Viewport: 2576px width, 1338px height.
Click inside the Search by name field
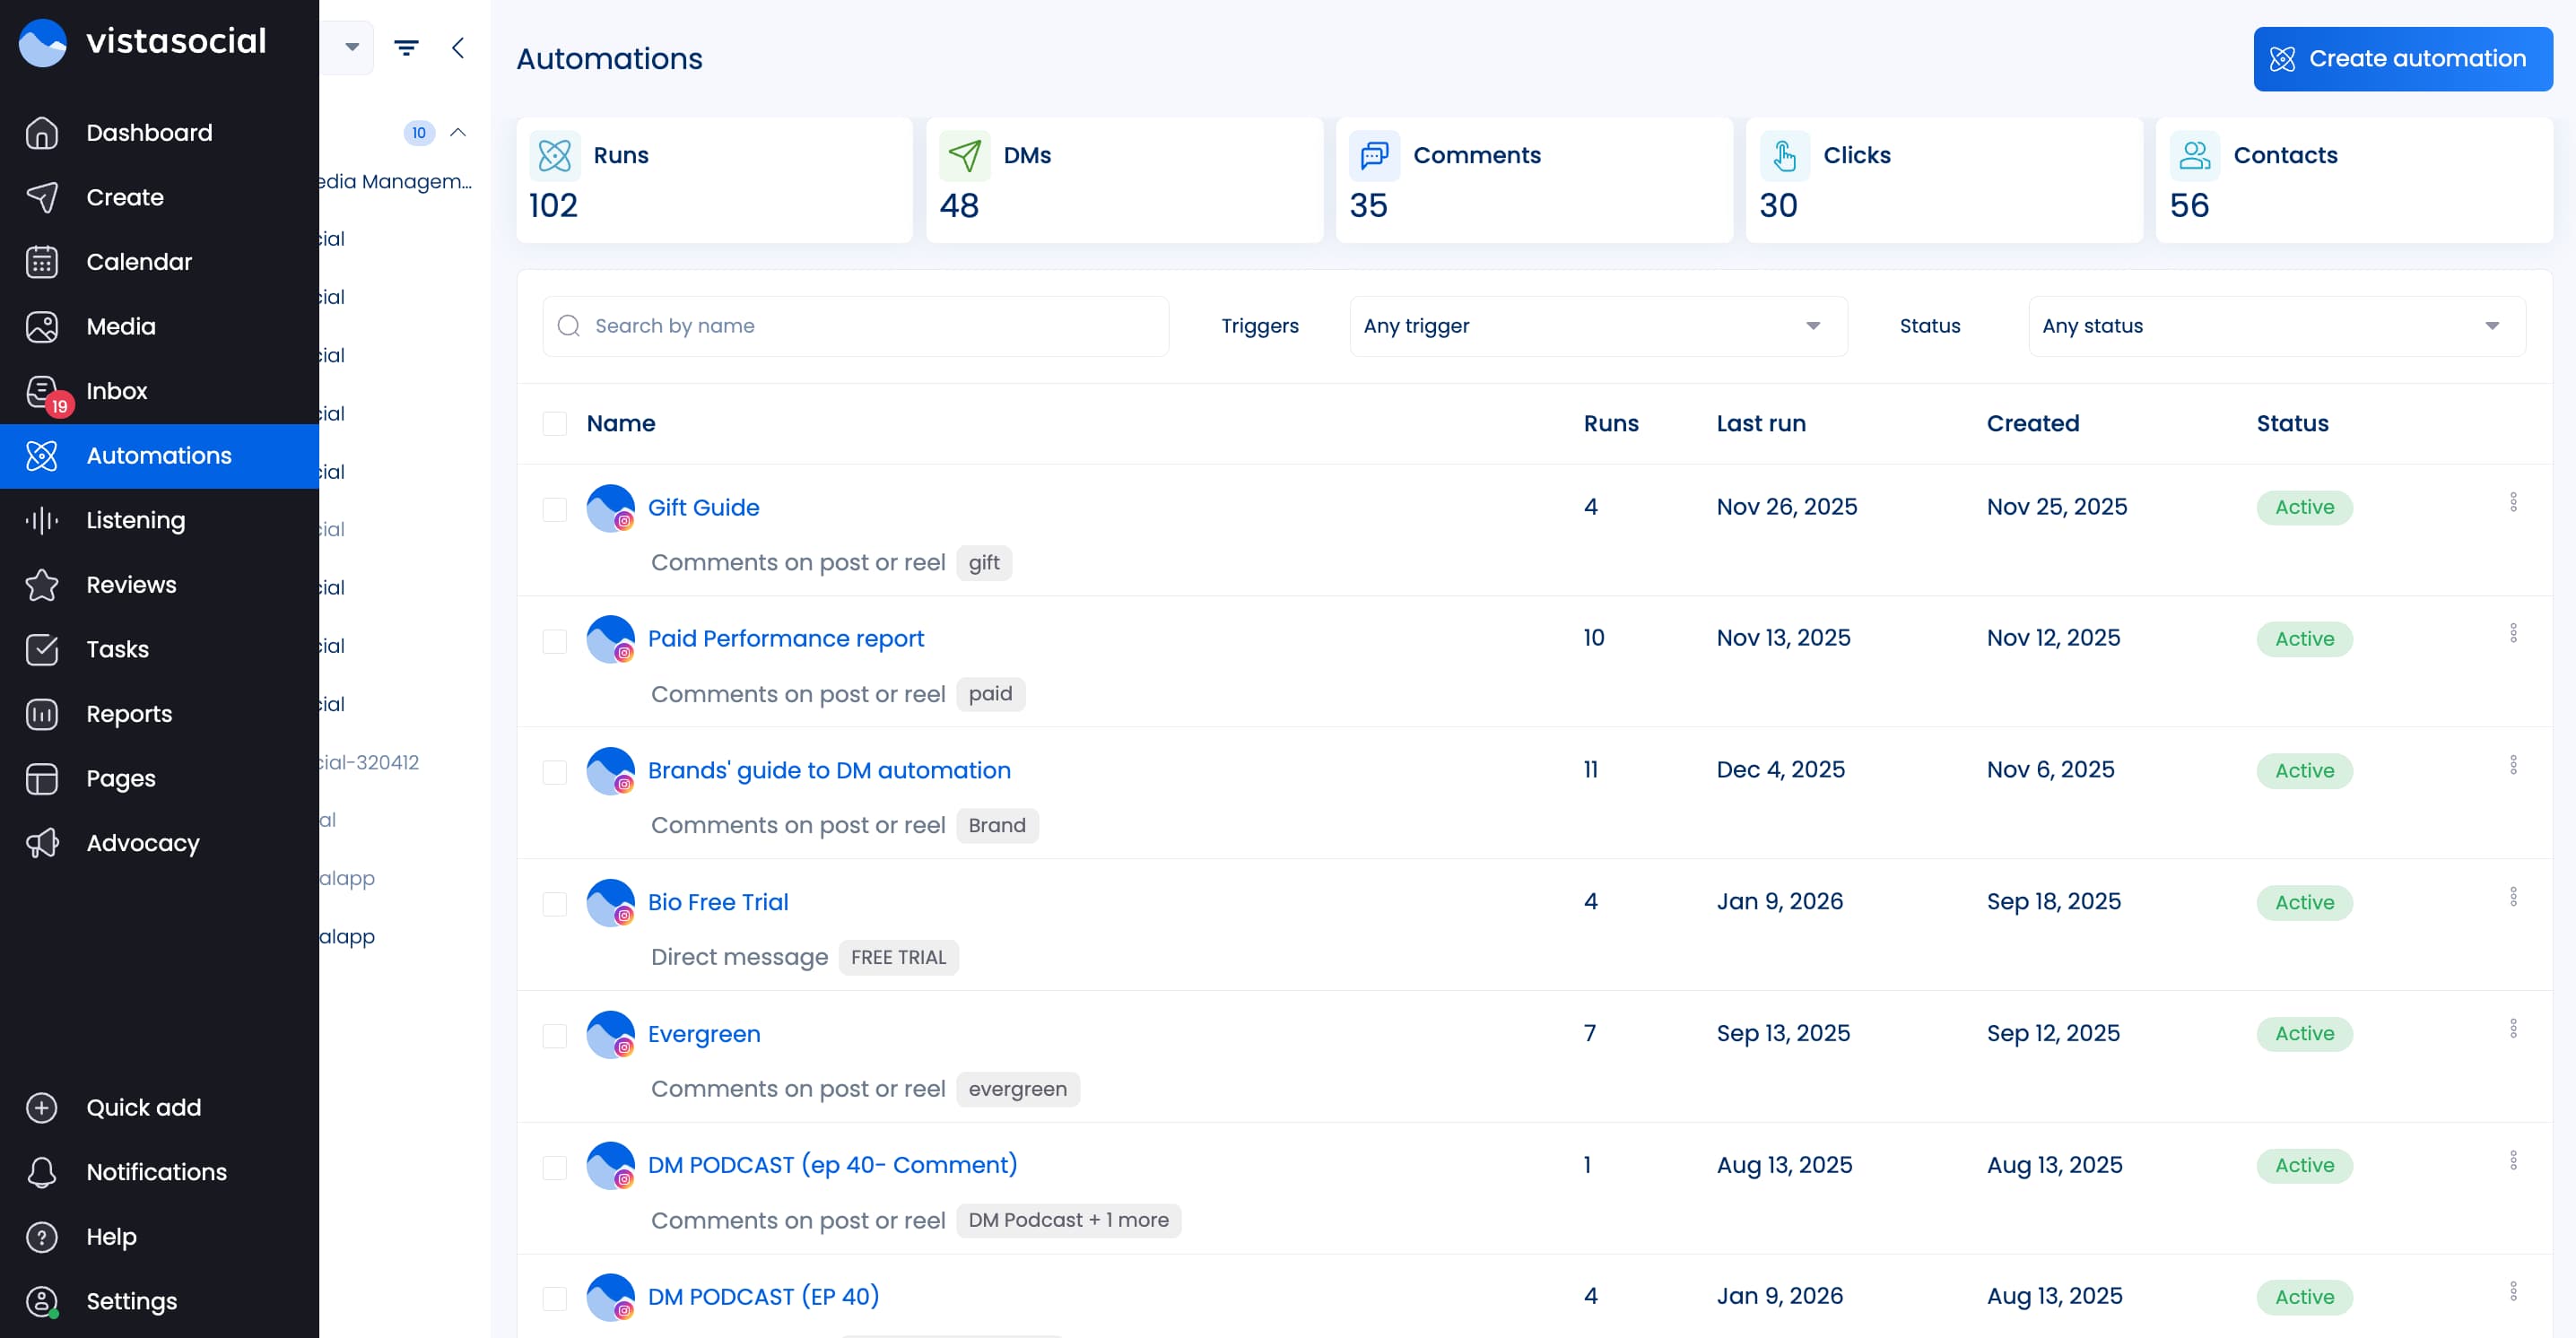point(854,325)
